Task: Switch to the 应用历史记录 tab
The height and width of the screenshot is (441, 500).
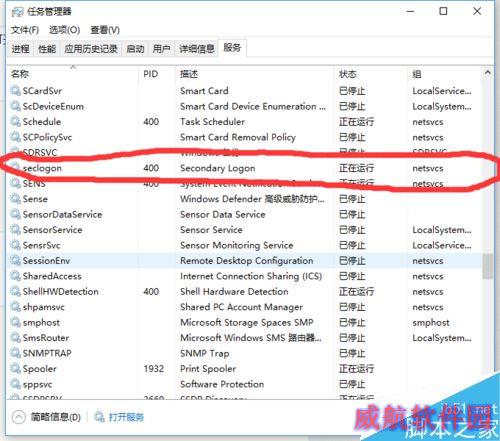Action: pyautogui.click(x=91, y=49)
